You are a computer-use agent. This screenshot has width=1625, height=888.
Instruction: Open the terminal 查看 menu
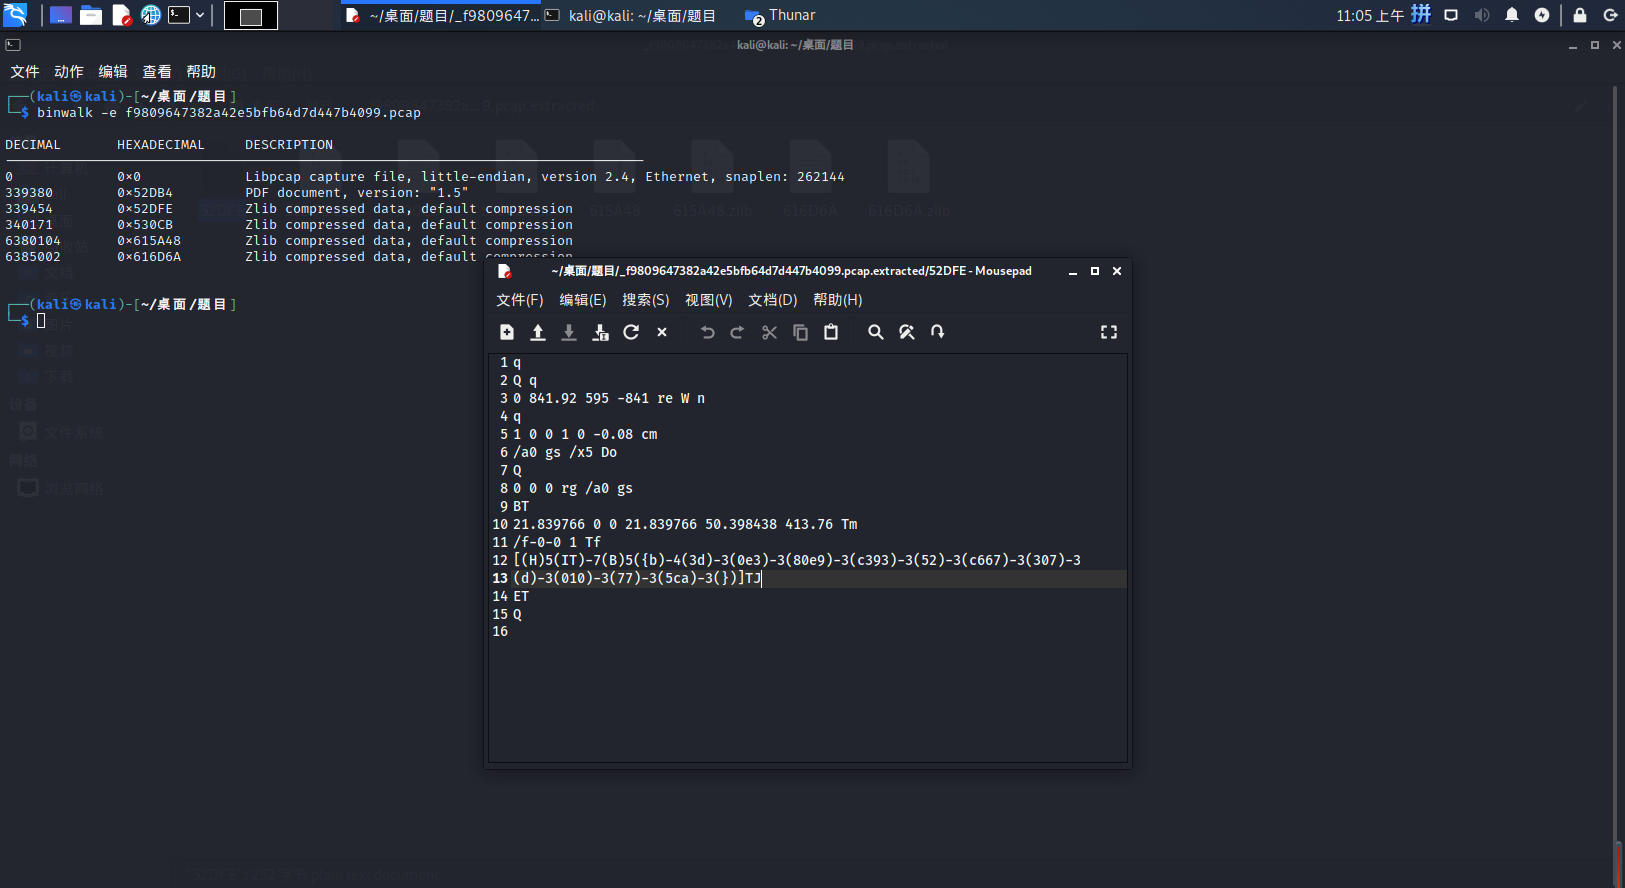tap(157, 72)
